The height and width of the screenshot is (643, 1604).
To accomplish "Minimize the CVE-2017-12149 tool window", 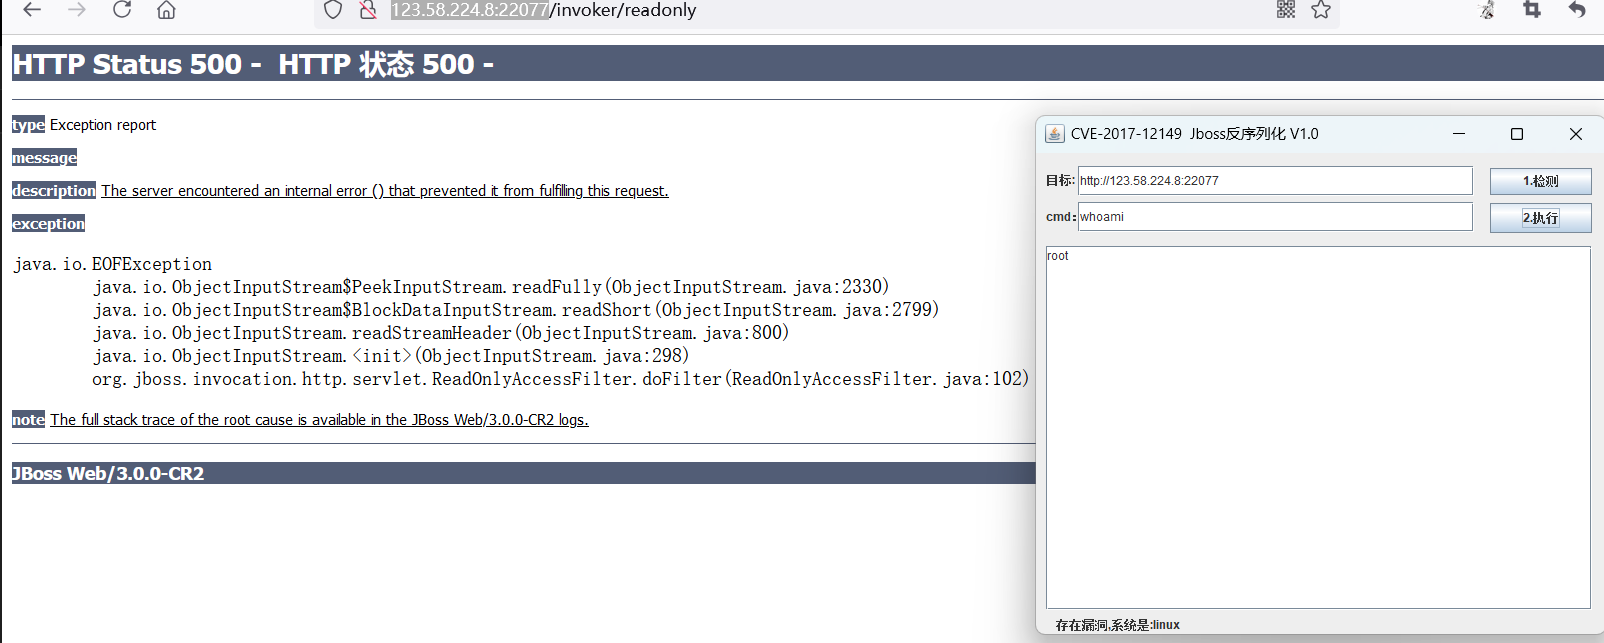I will click(x=1459, y=134).
